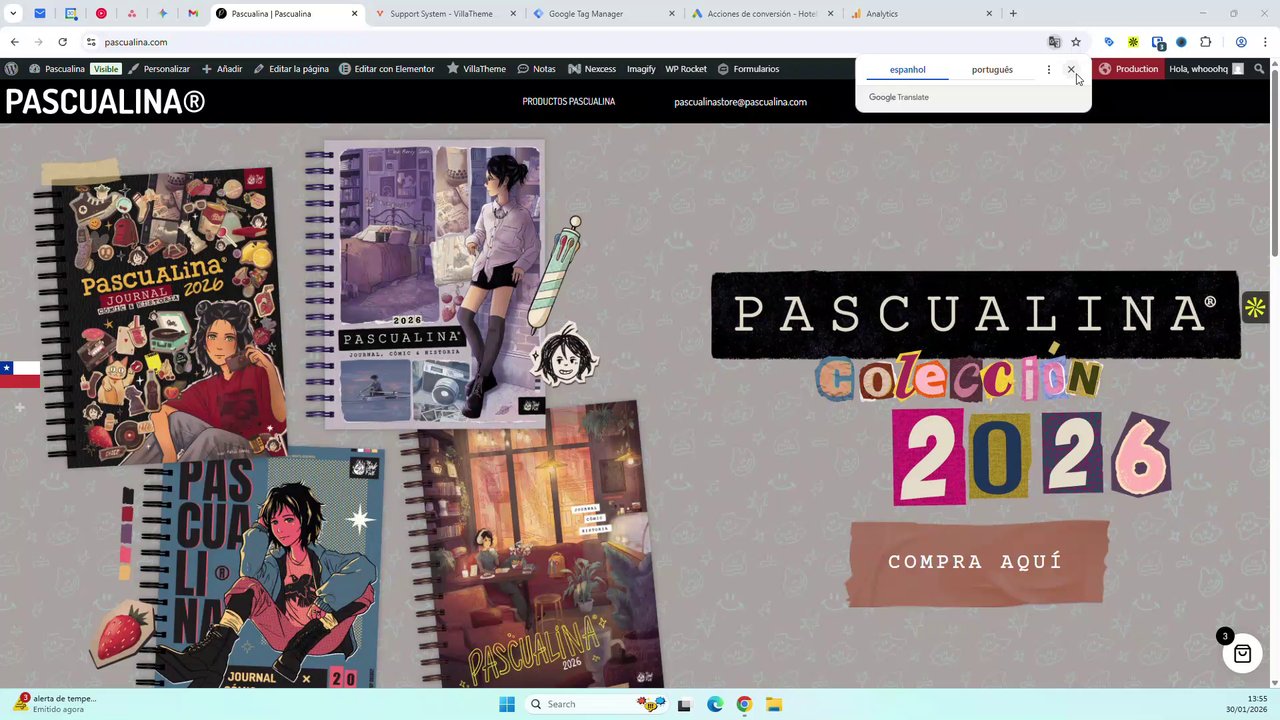Switch to Support System - VillaTheme tab

pyautogui.click(x=445, y=14)
